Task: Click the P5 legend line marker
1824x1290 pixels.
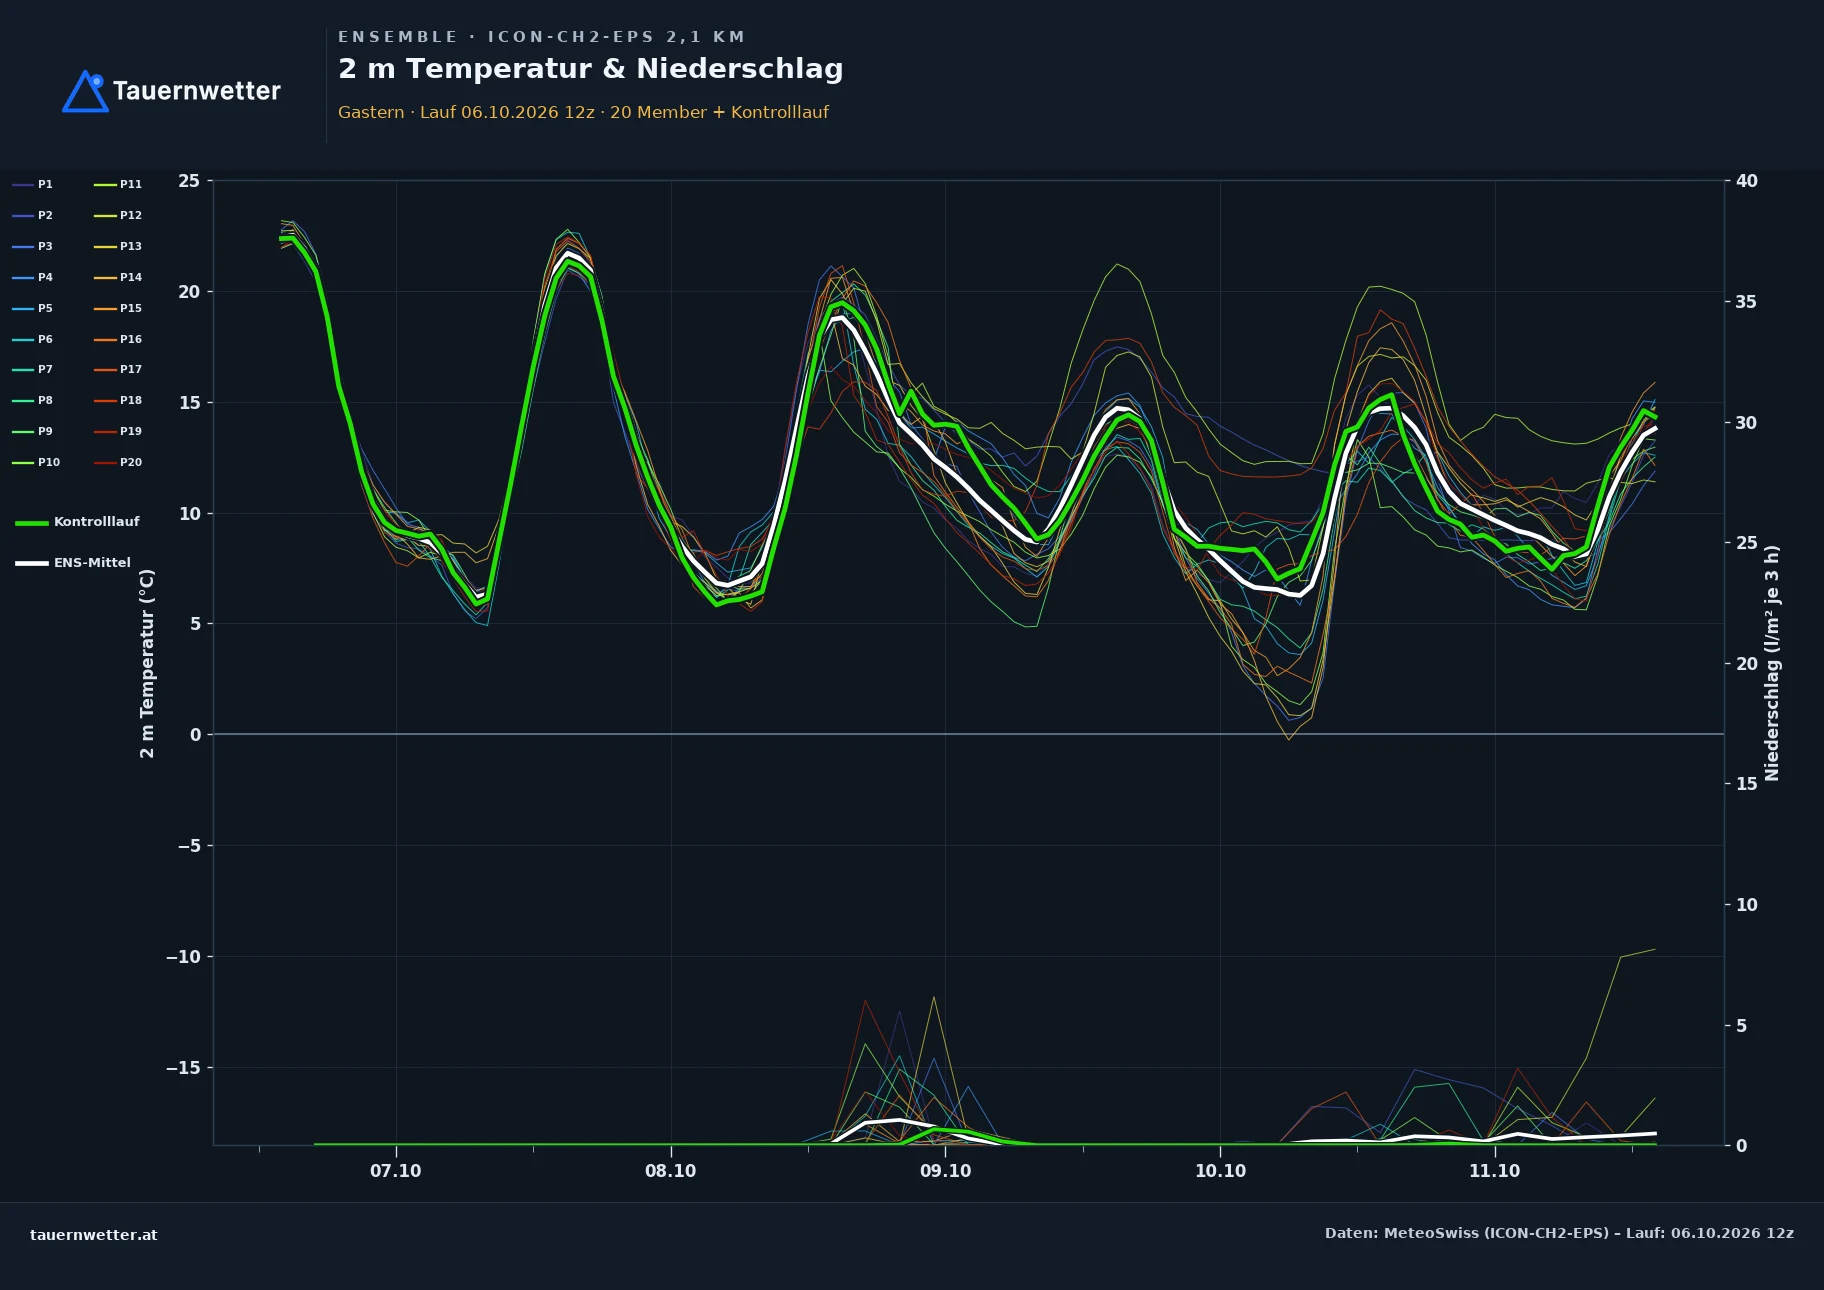Action: tap(23, 308)
